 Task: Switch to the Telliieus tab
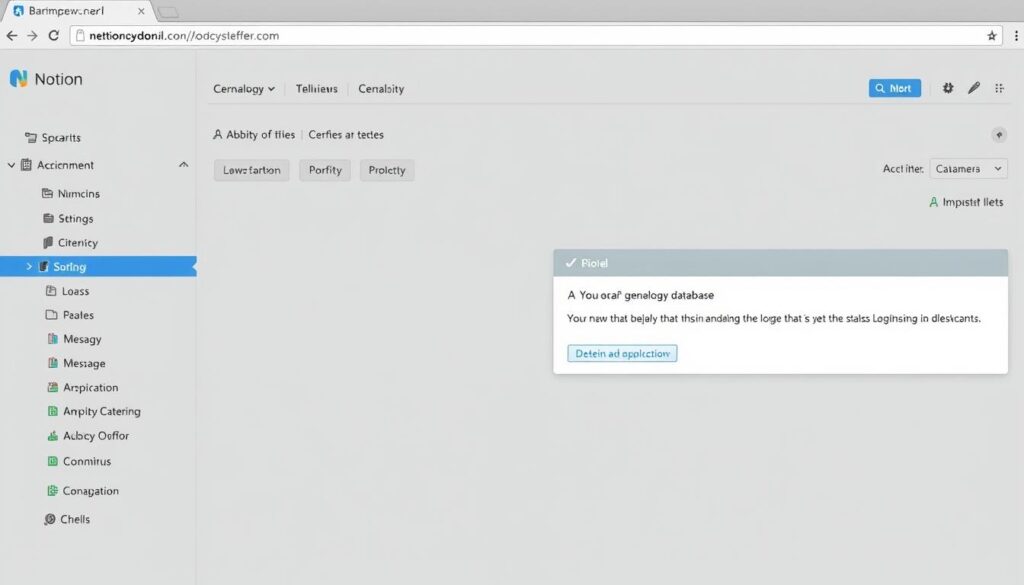317,89
